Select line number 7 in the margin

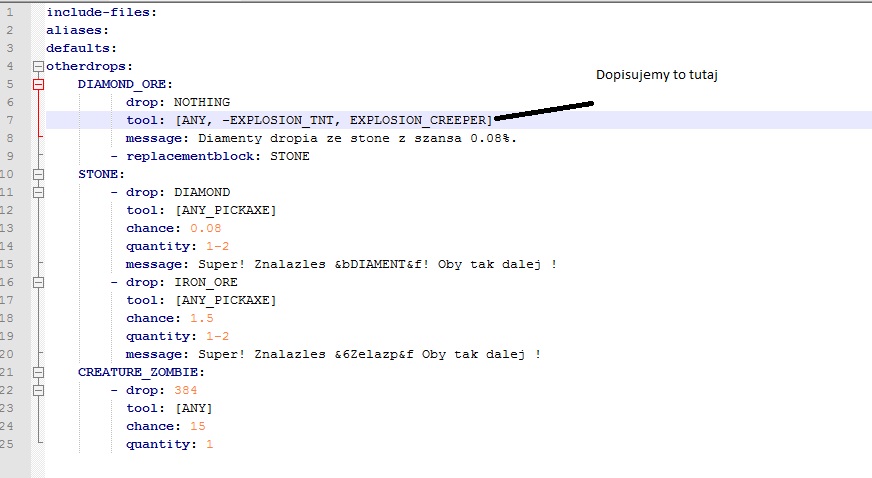(x=9, y=120)
